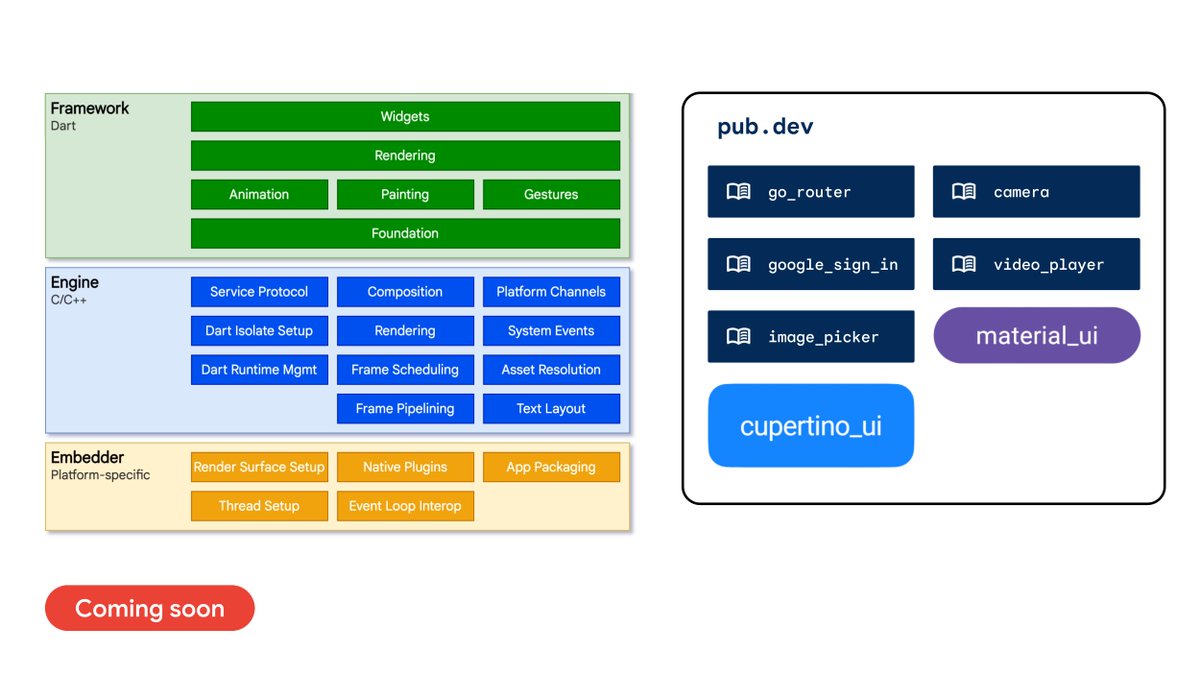Select the Render Surface Setup box
1200x675 pixels.
point(259,467)
